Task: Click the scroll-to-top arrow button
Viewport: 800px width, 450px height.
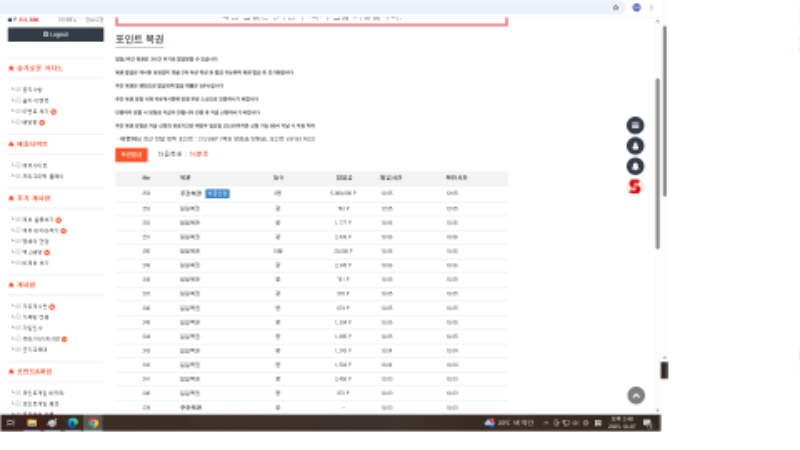Action: 635,395
